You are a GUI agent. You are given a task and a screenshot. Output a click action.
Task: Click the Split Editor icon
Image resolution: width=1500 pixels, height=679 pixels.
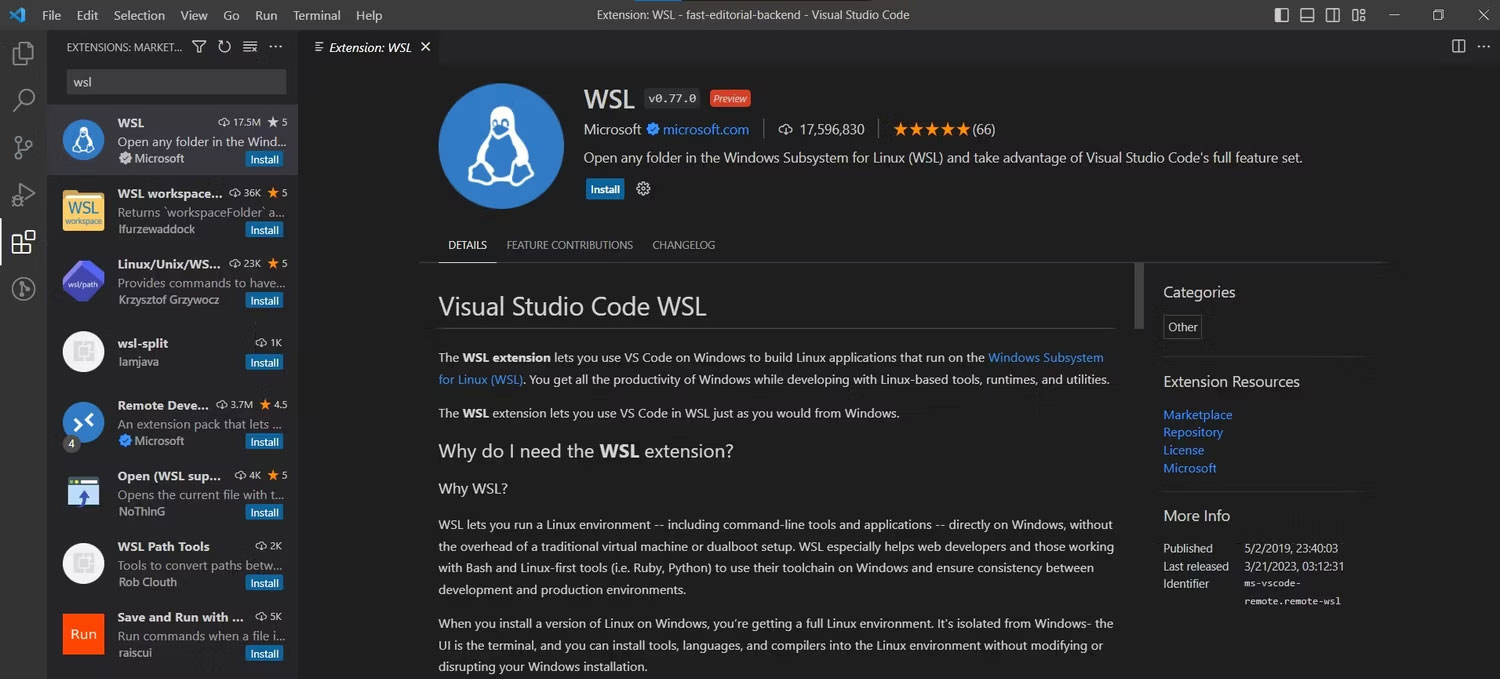point(1458,45)
